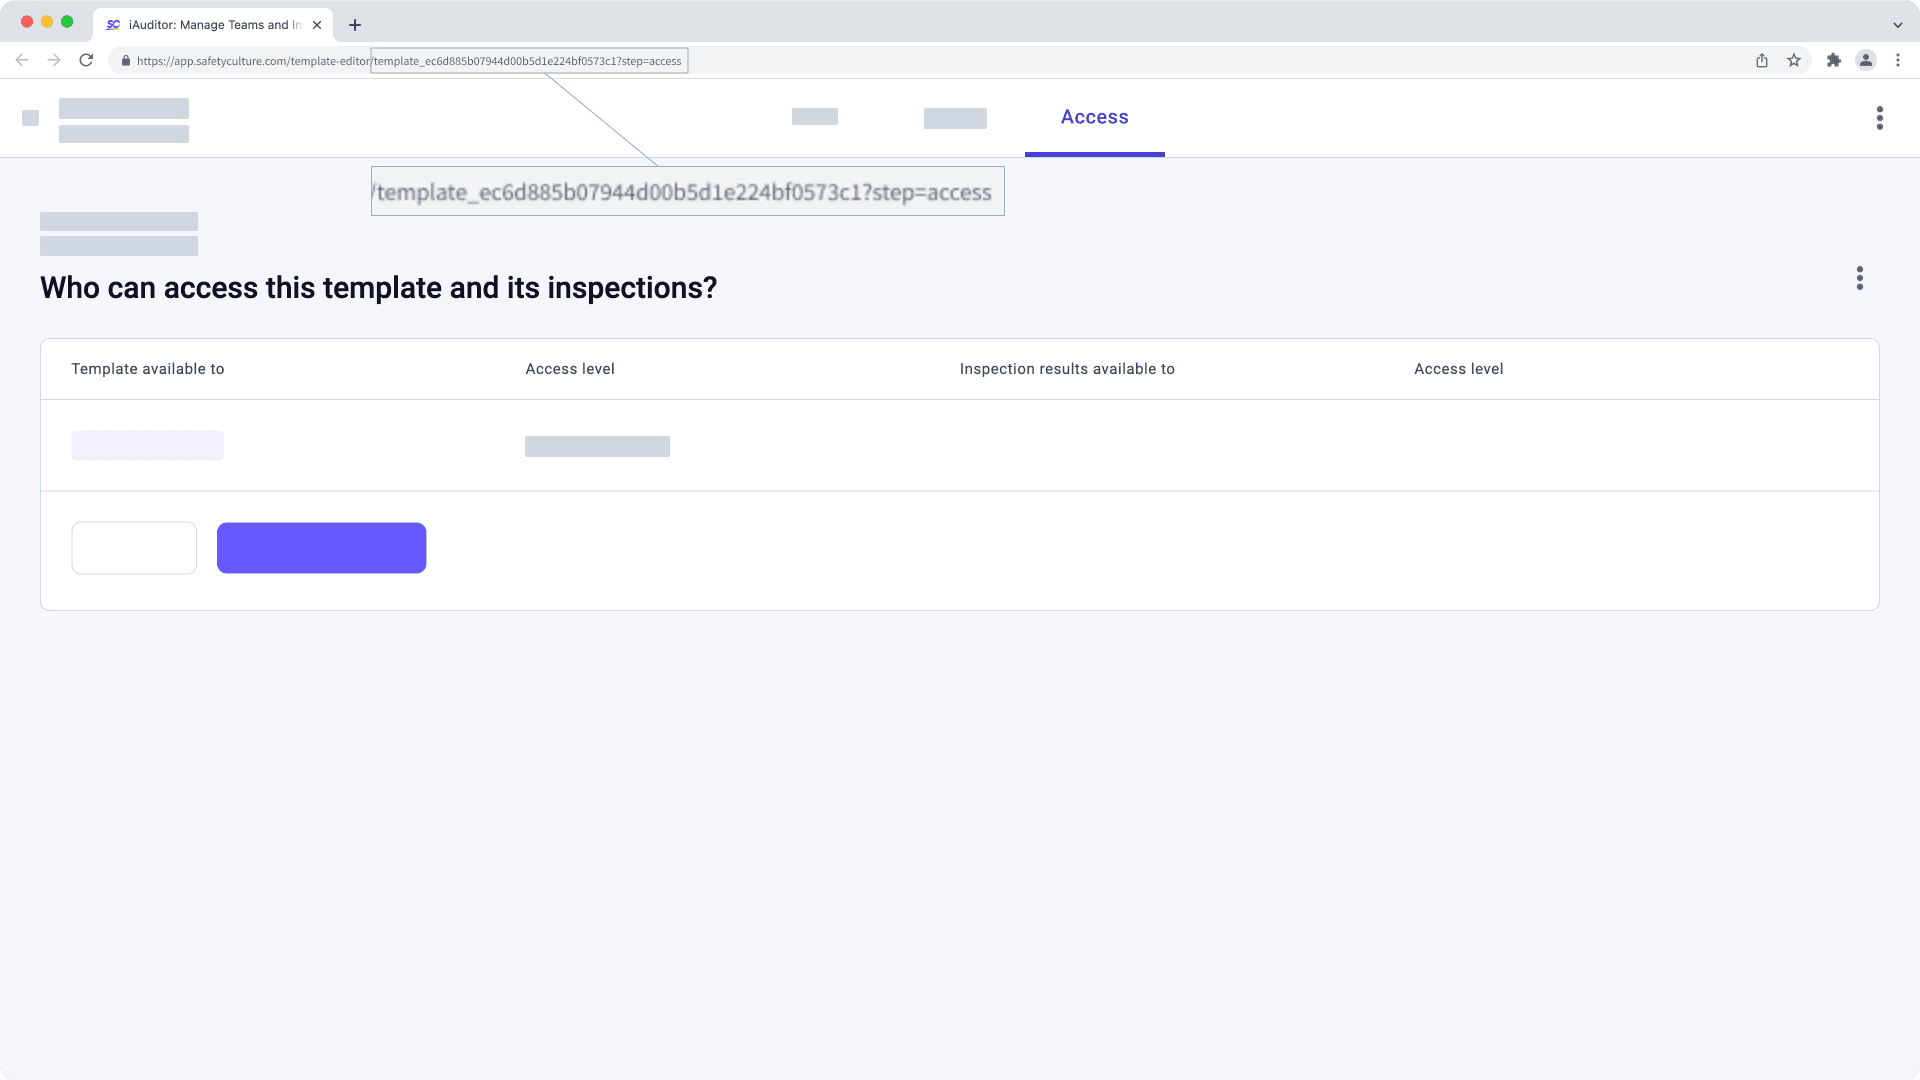This screenshot has height=1080, width=1920.
Task: Click the browser profile avatar icon
Action: (1866, 60)
